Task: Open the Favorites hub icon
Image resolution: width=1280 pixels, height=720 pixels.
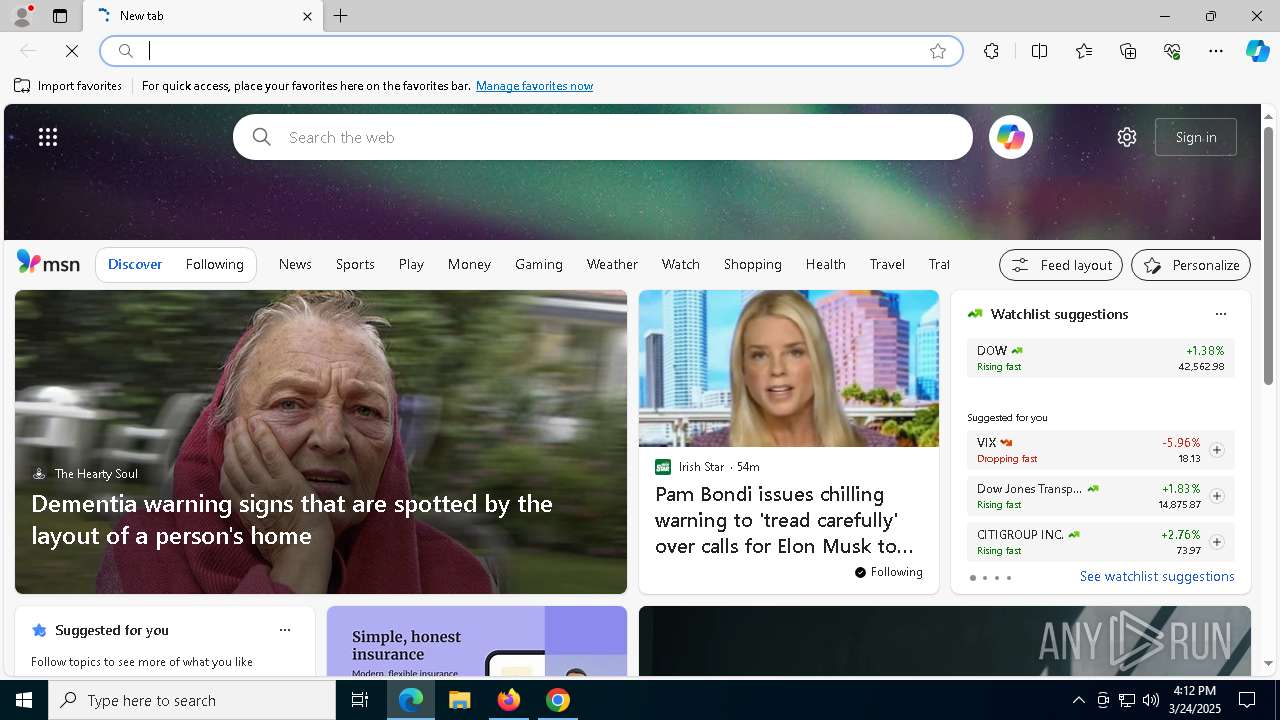Action: click(1084, 51)
